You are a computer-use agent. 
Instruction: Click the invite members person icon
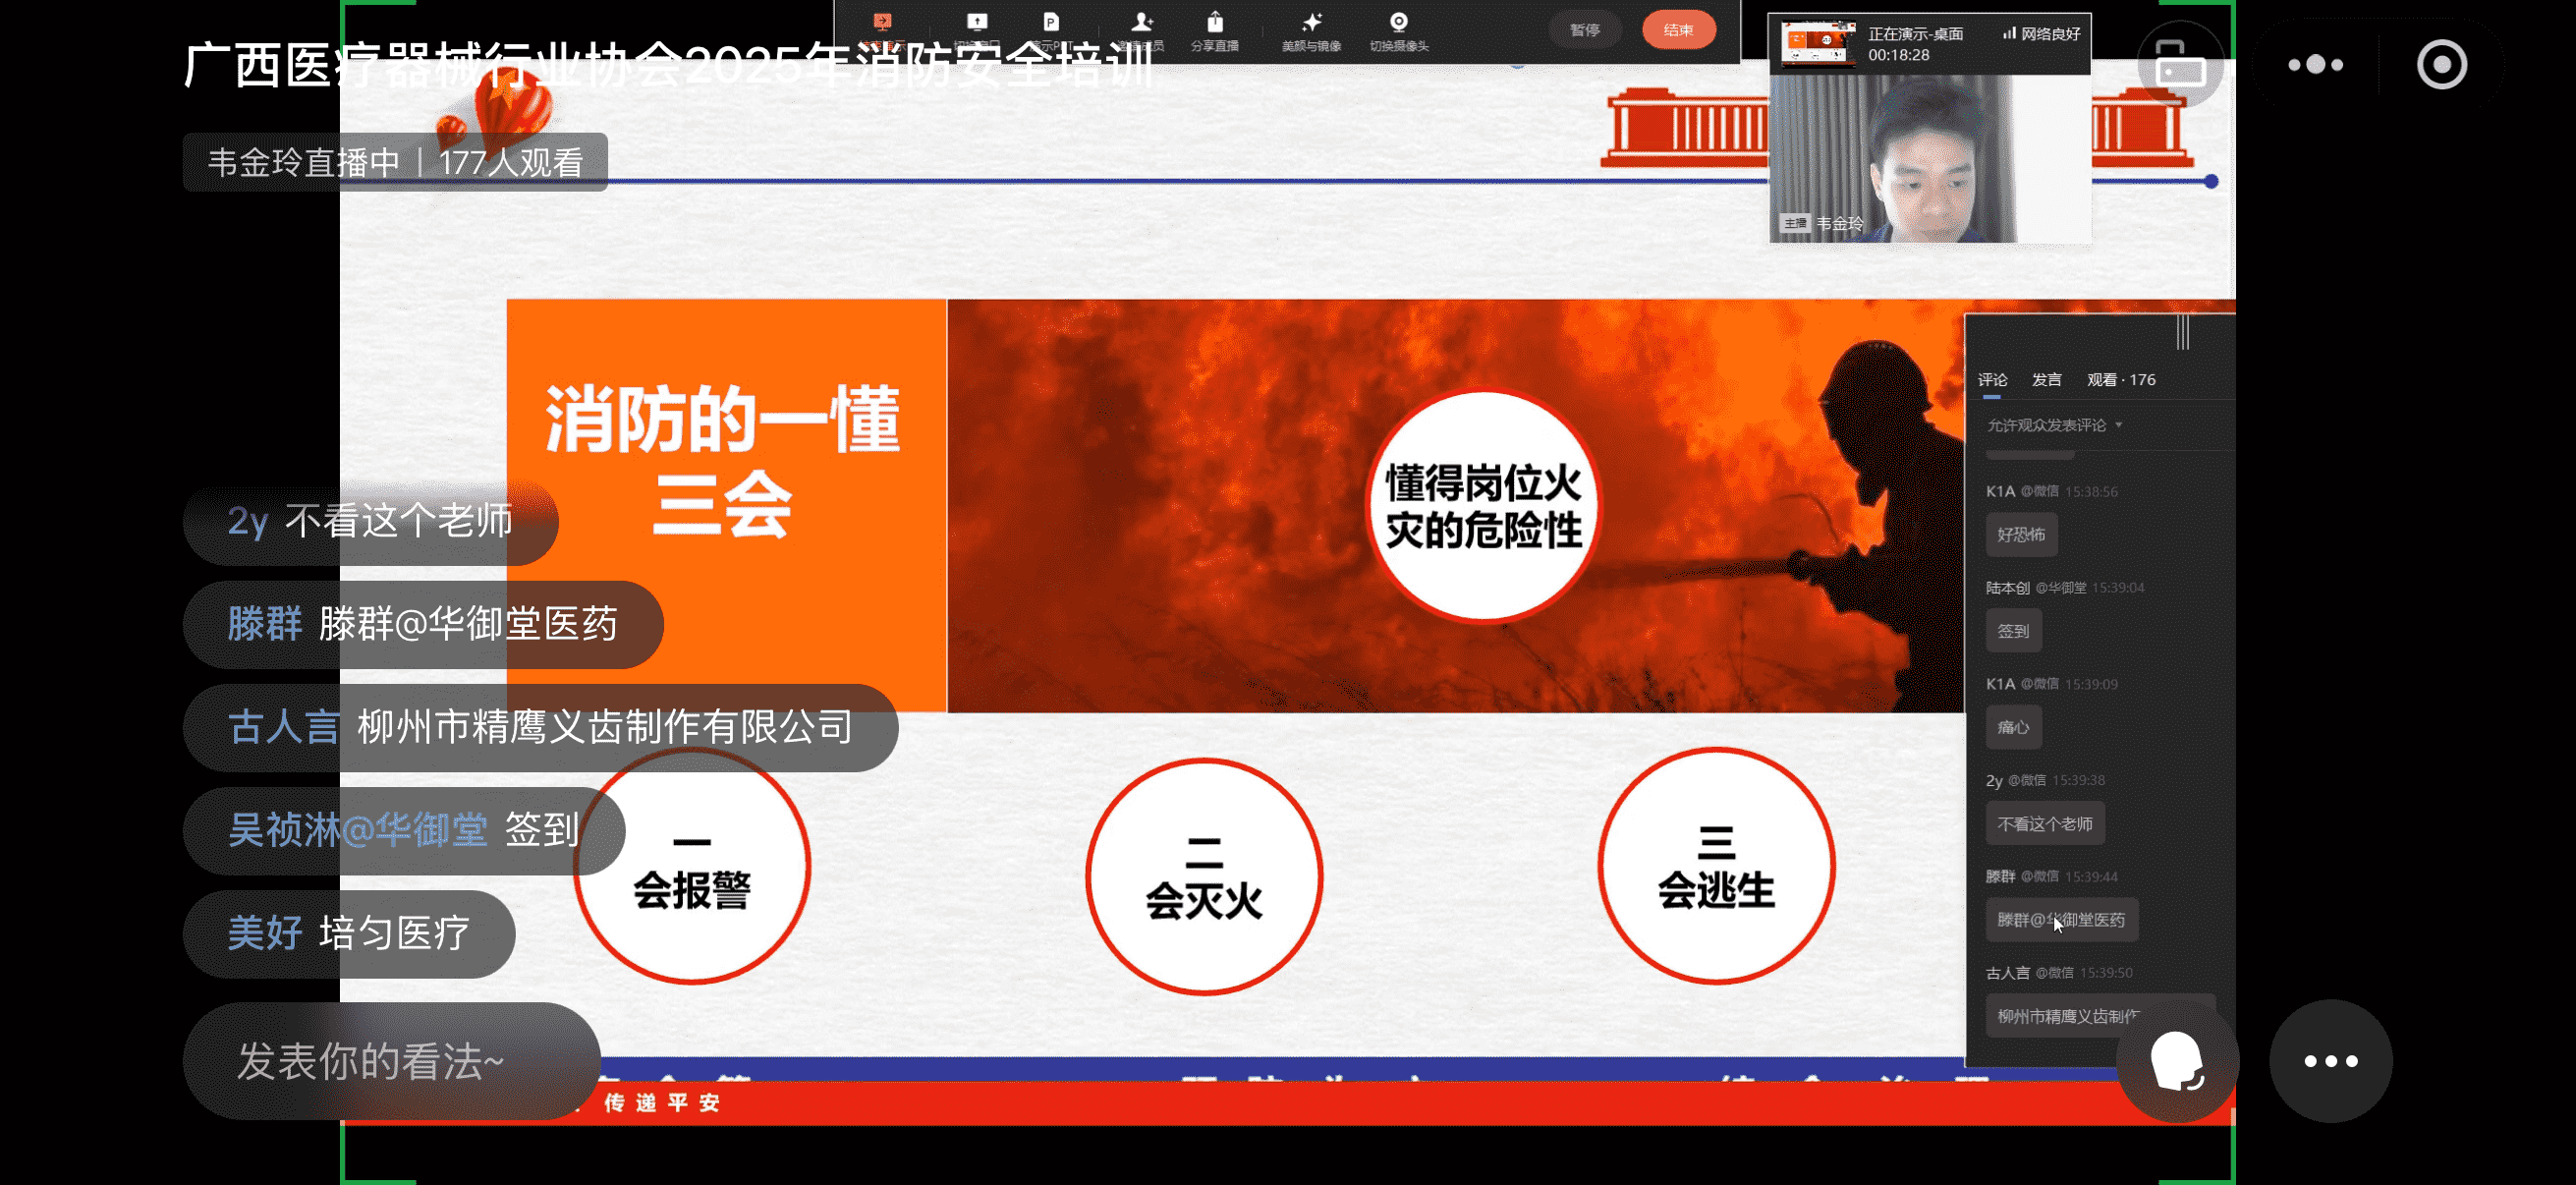point(1141,23)
